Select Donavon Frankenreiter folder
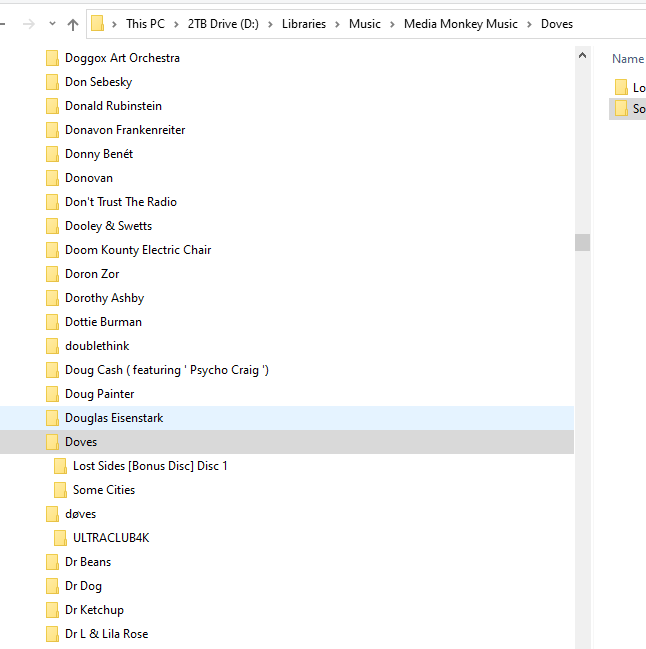The width and height of the screenshot is (646, 649). coord(125,130)
